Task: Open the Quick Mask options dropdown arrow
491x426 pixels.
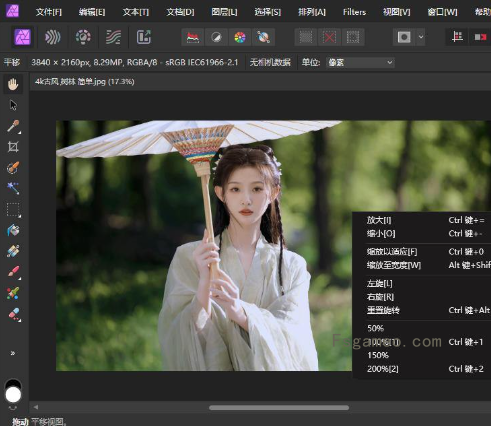Action: pyautogui.click(x=421, y=37)
